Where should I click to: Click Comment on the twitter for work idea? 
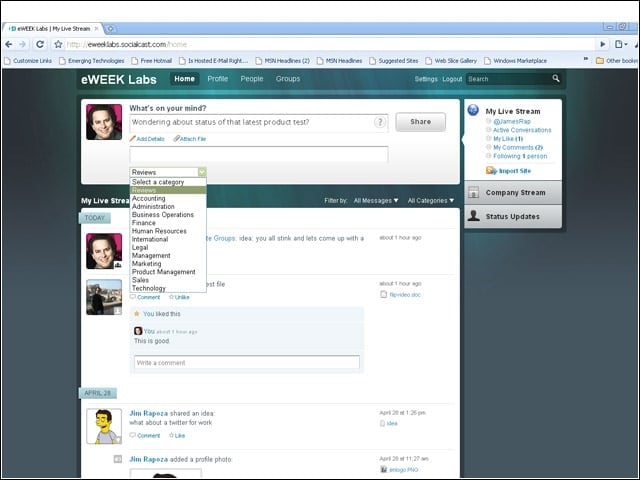point(145,436)
